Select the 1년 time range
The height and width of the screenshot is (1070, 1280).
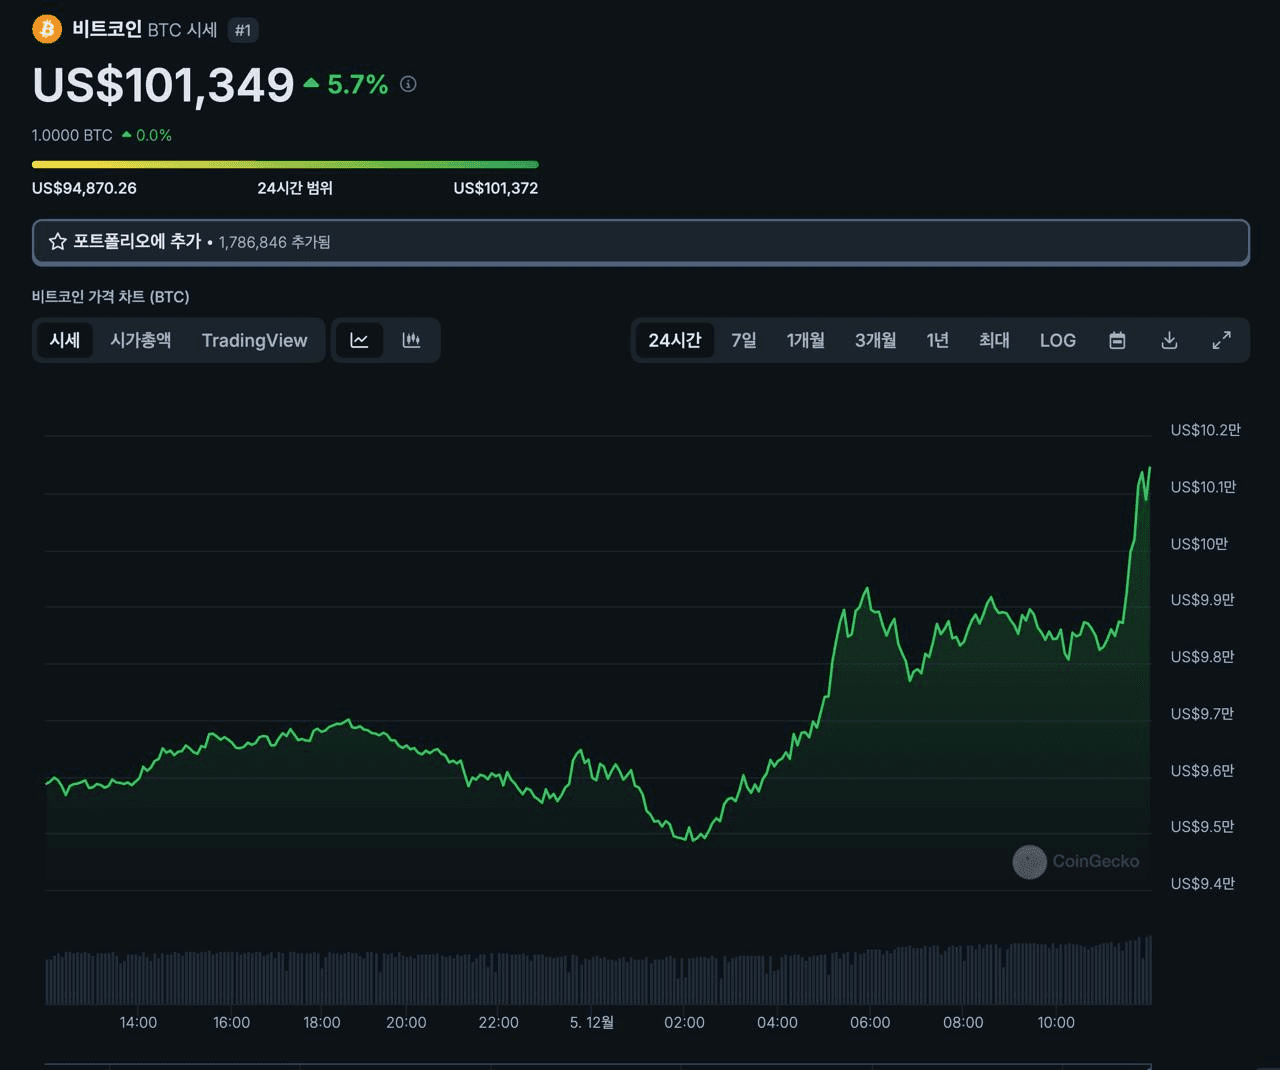[x=937, y=340]
